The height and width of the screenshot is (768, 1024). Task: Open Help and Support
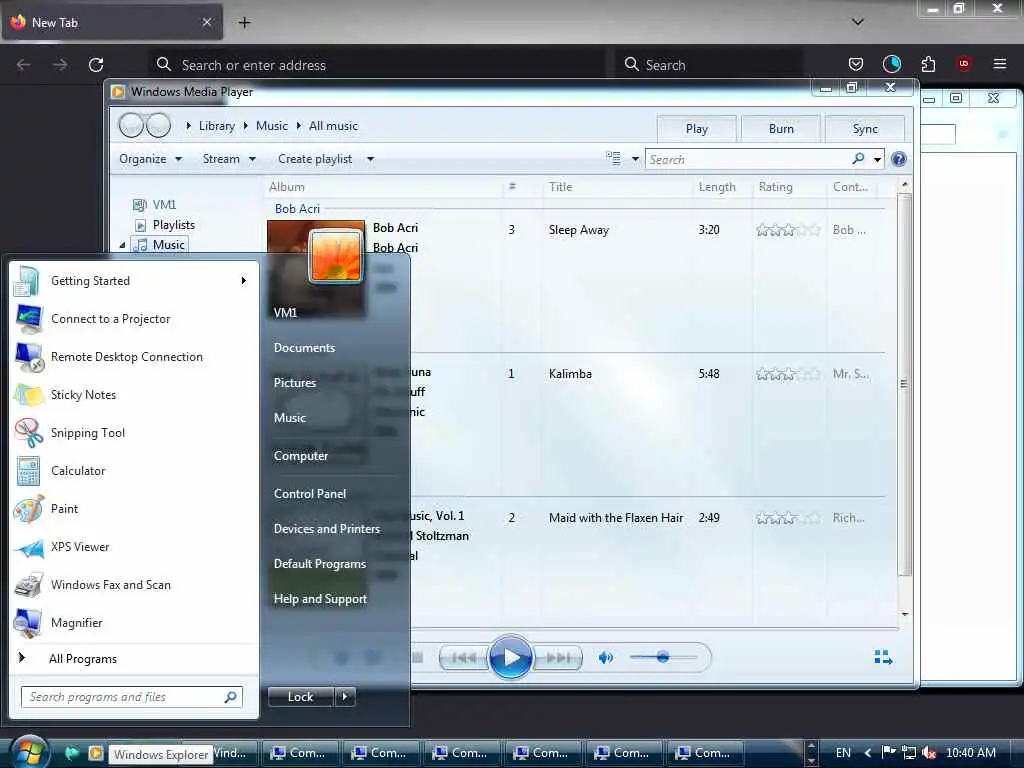pyautogui.click(x=320, y=599)
